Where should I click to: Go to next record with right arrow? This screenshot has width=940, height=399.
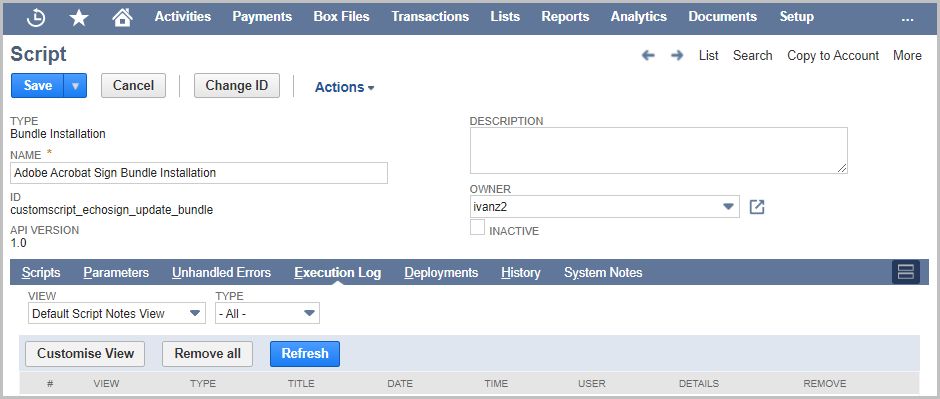[677, 56]
